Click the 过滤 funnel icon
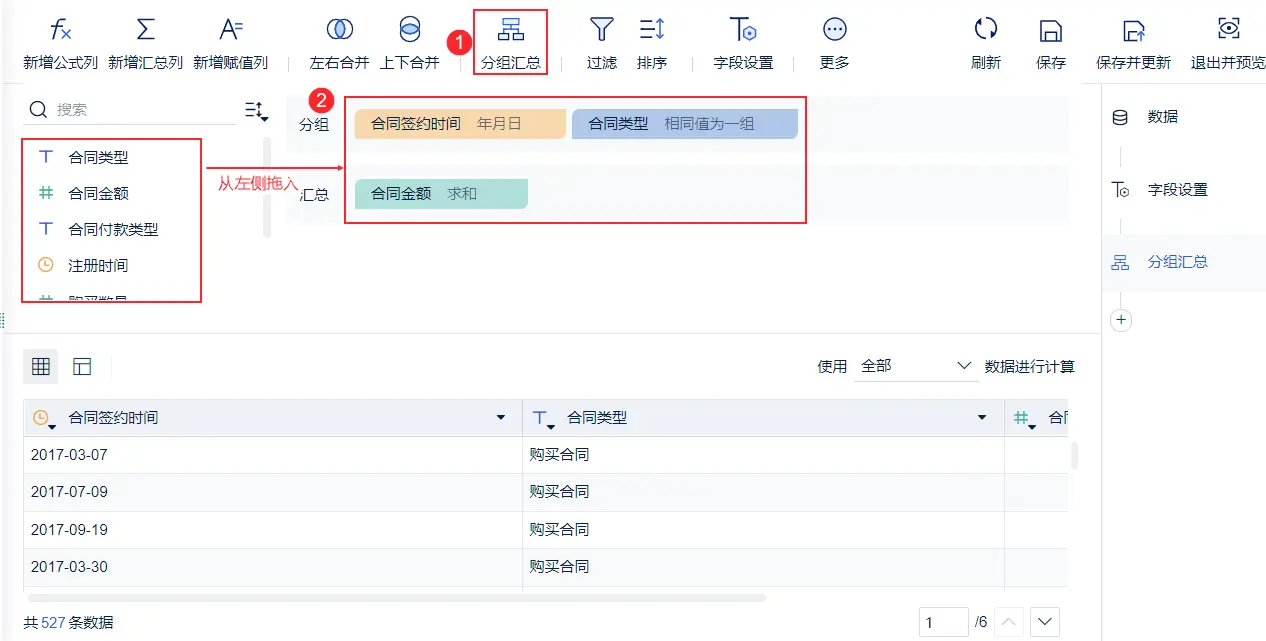 601,29
